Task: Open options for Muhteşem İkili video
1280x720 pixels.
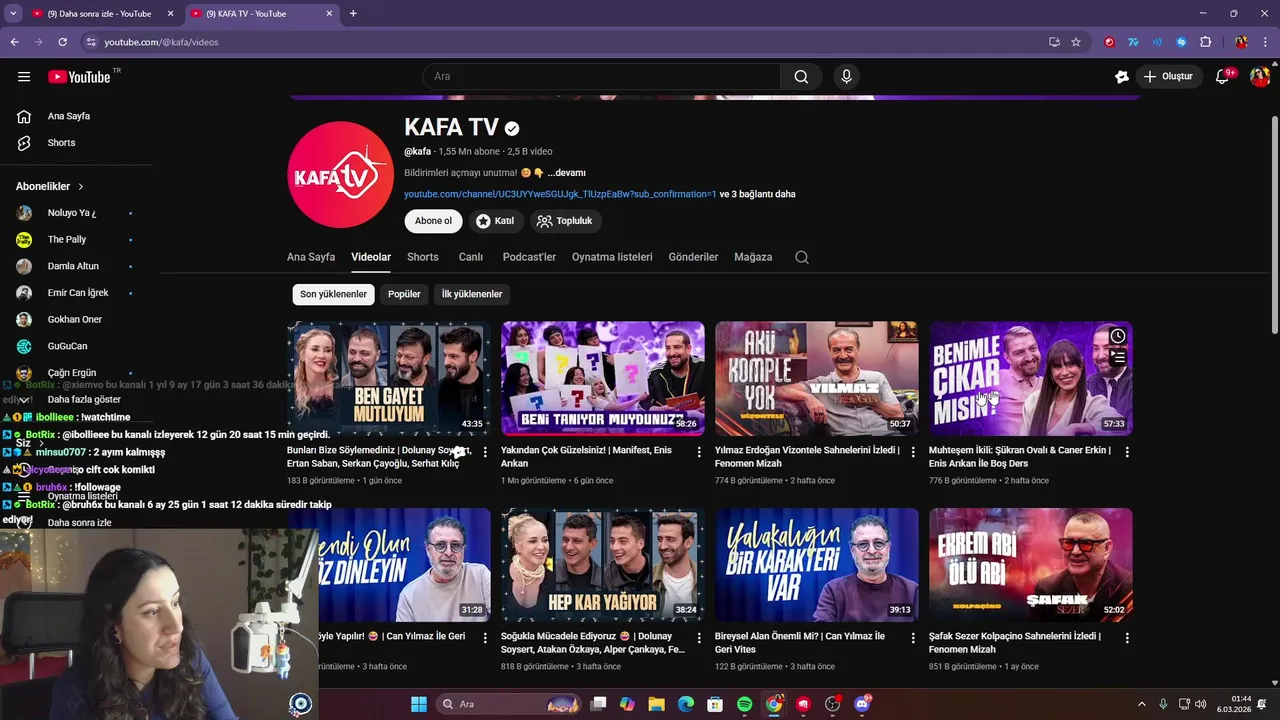Action: tap(1127, 452)
